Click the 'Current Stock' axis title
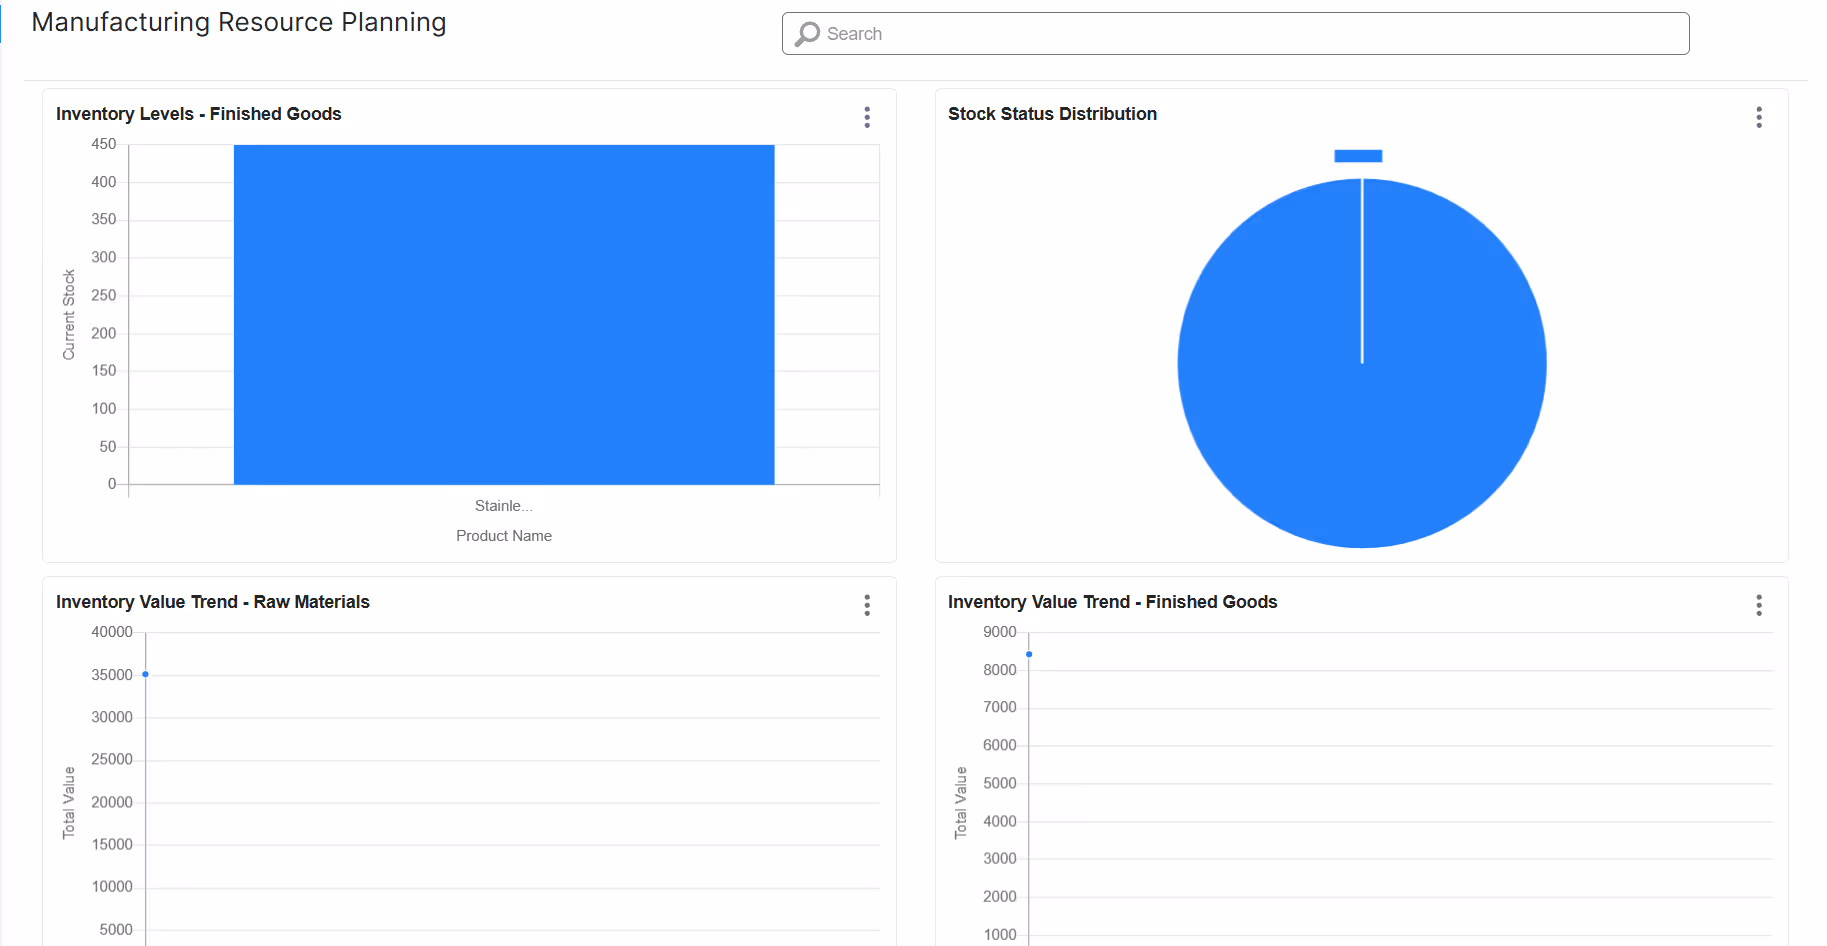 (69, 314)
